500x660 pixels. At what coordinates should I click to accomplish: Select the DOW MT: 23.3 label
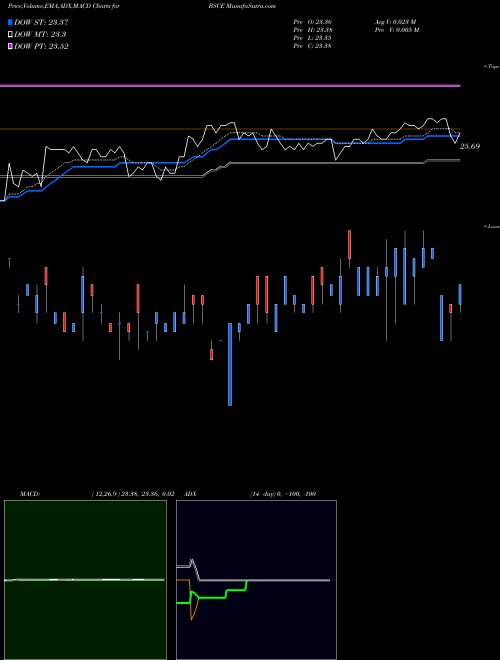point(40,35)
